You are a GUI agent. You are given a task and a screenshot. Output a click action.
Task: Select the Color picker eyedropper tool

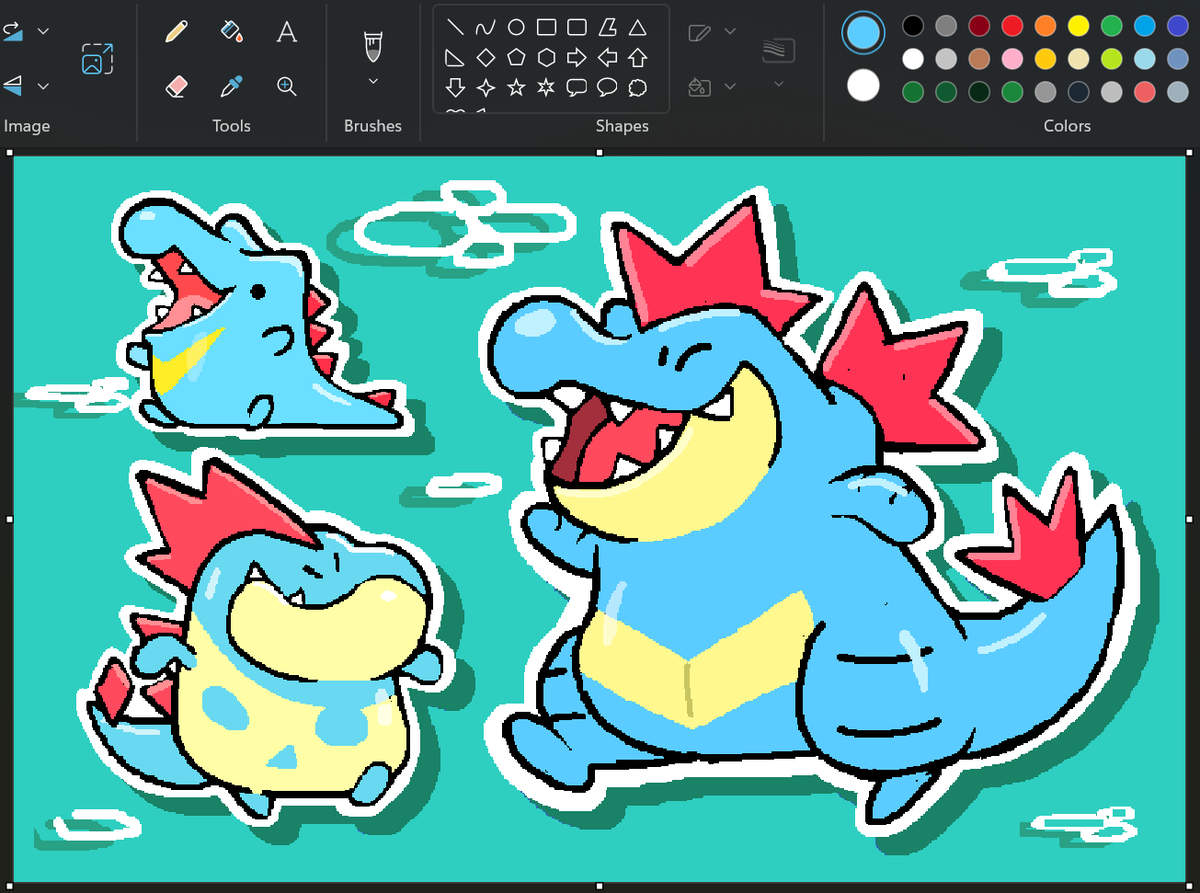(232, 87)
